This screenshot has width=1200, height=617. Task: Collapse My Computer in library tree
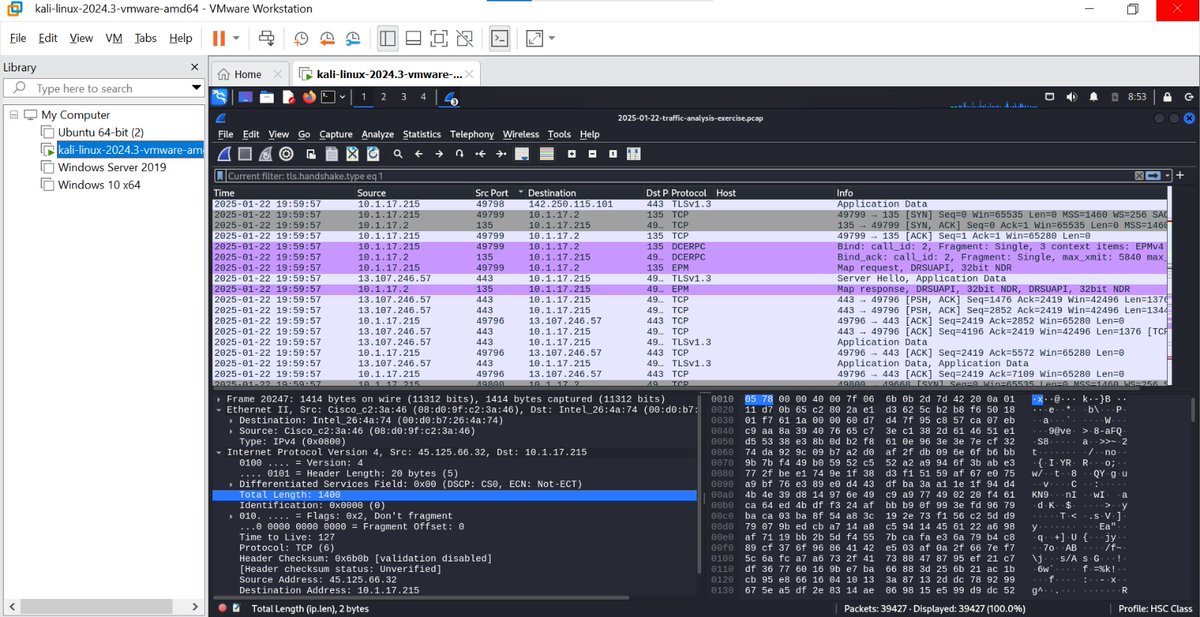tap(14, 115)
